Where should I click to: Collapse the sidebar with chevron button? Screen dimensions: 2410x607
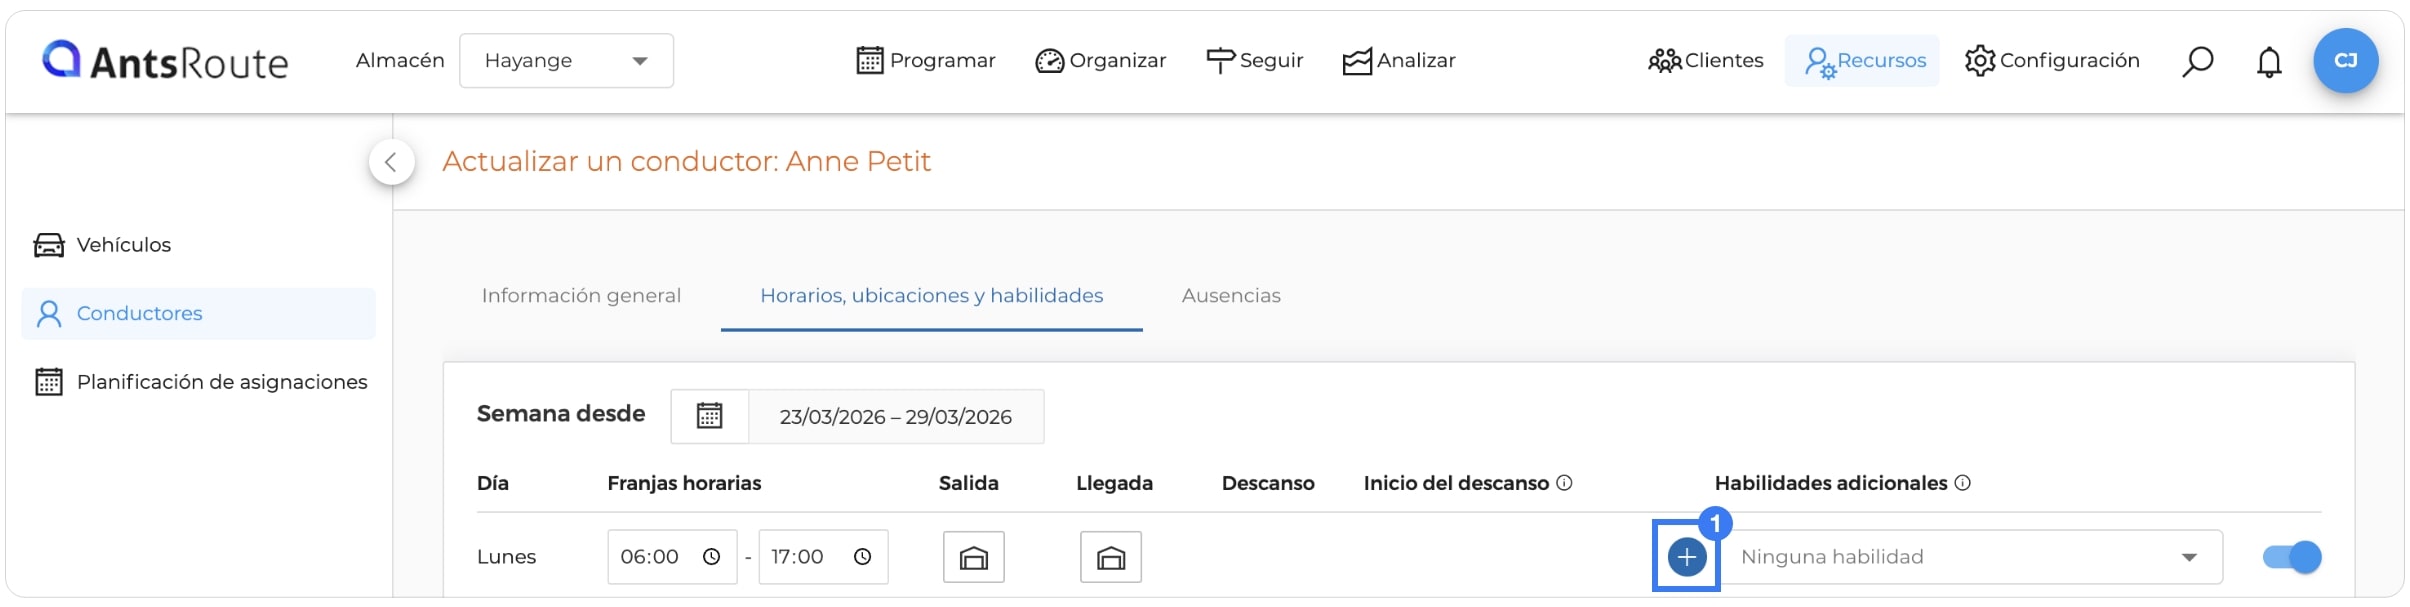click(391, 162)
